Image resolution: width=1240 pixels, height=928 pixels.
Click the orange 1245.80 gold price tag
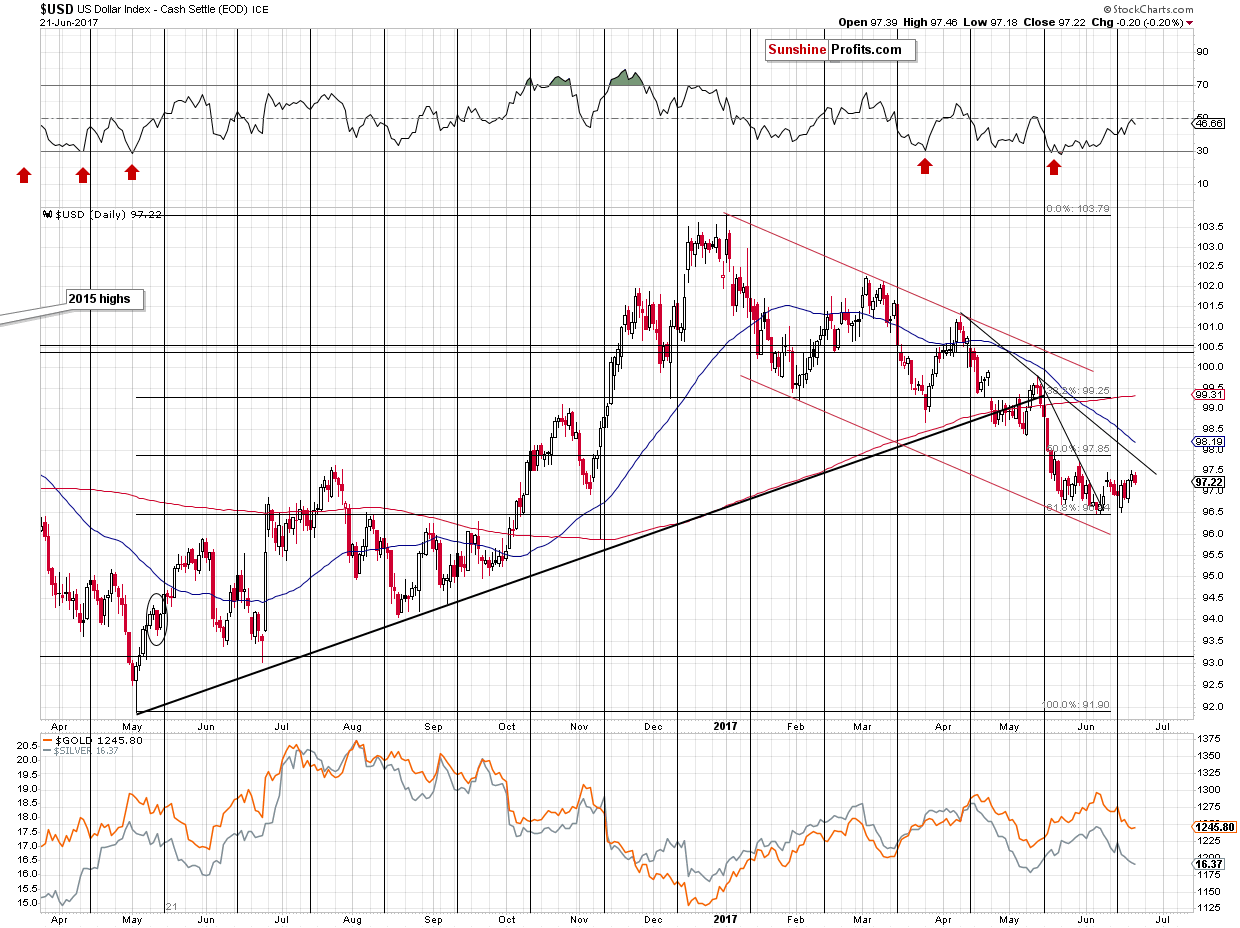(x=1213, y=827)
